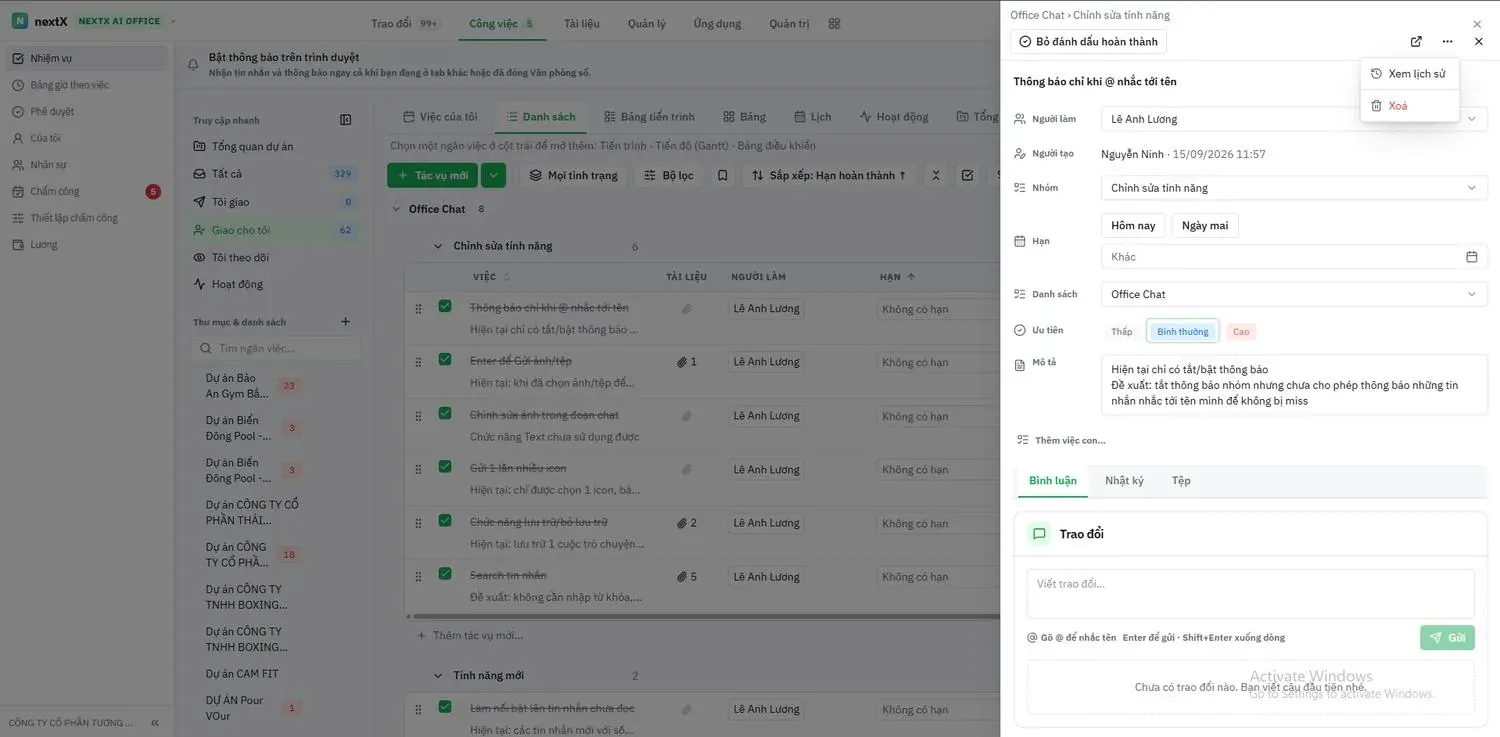Click 'Bỏ đánh dấu hoàn thành' button

[1088, 42]
